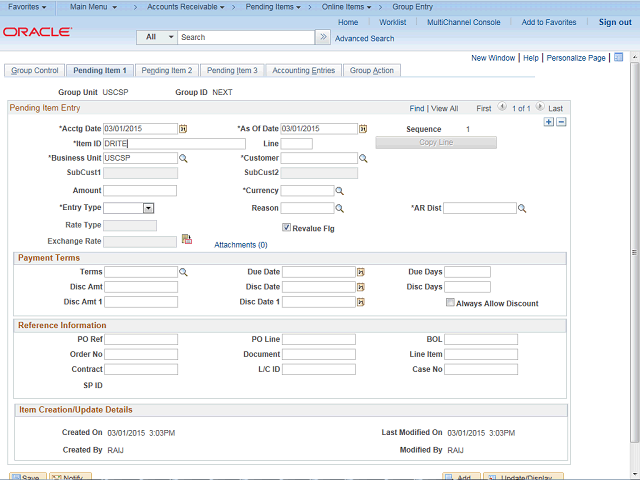Click the Attachments (0) link

click(240, 244)
